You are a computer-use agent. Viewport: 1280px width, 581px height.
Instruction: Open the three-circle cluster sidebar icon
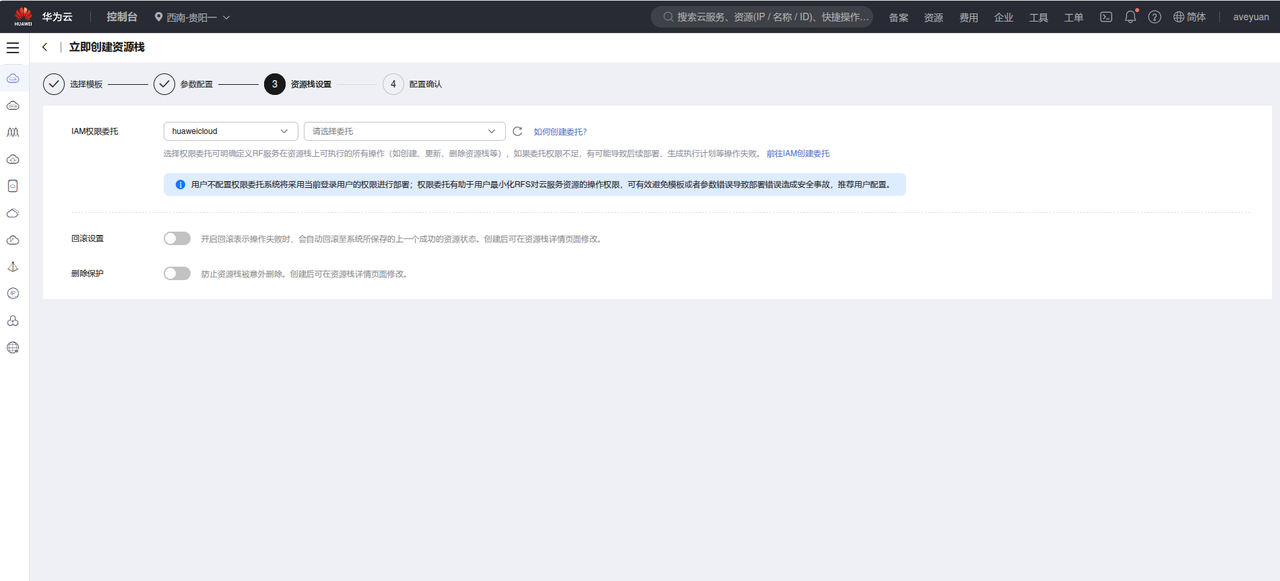point(13,321)
